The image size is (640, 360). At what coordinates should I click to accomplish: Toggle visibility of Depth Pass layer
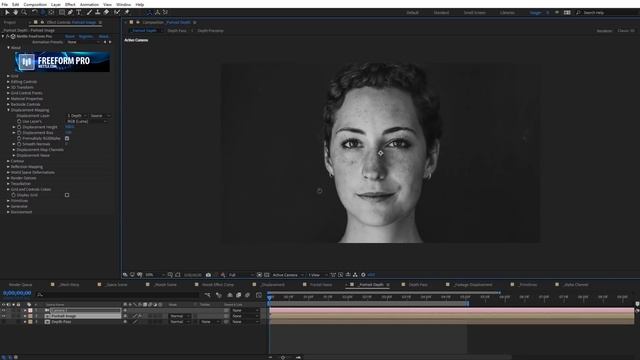[x=4, y=322]
